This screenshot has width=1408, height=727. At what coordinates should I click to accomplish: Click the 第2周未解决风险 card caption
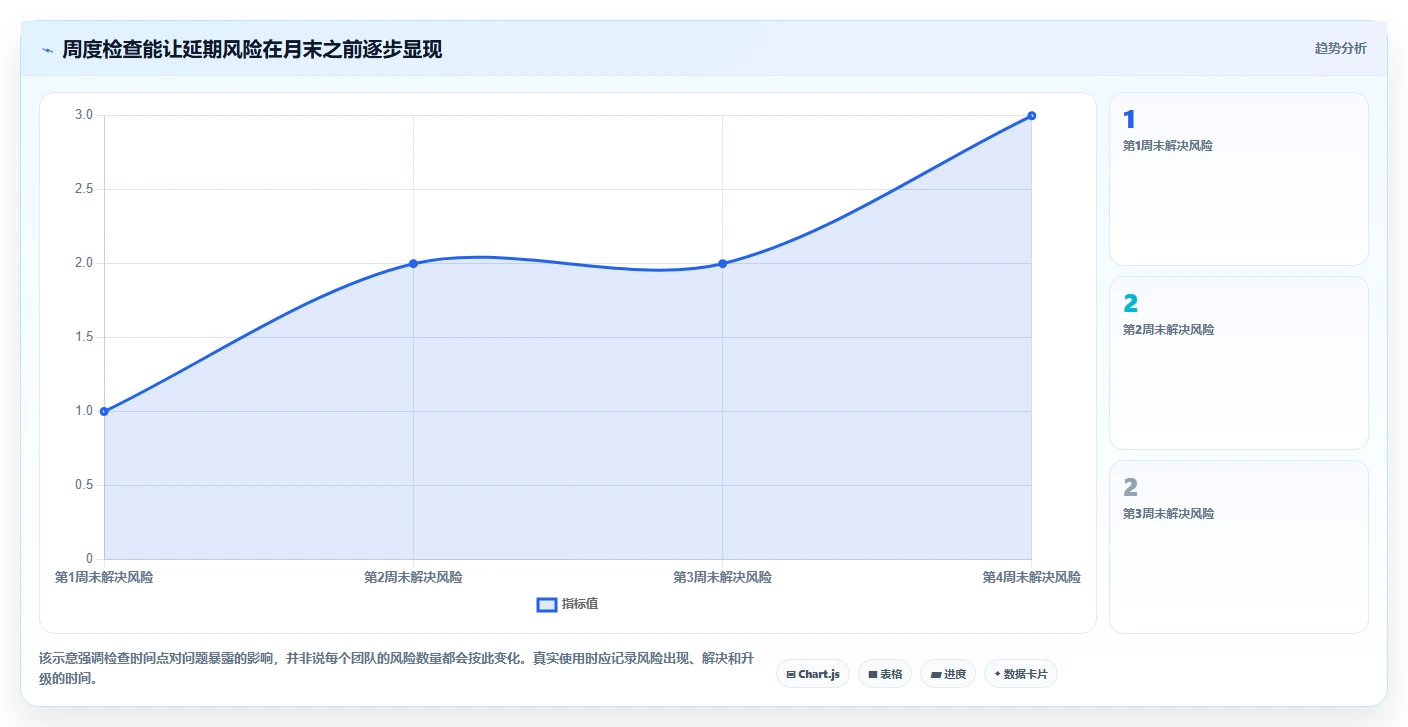pos(1168,329)
